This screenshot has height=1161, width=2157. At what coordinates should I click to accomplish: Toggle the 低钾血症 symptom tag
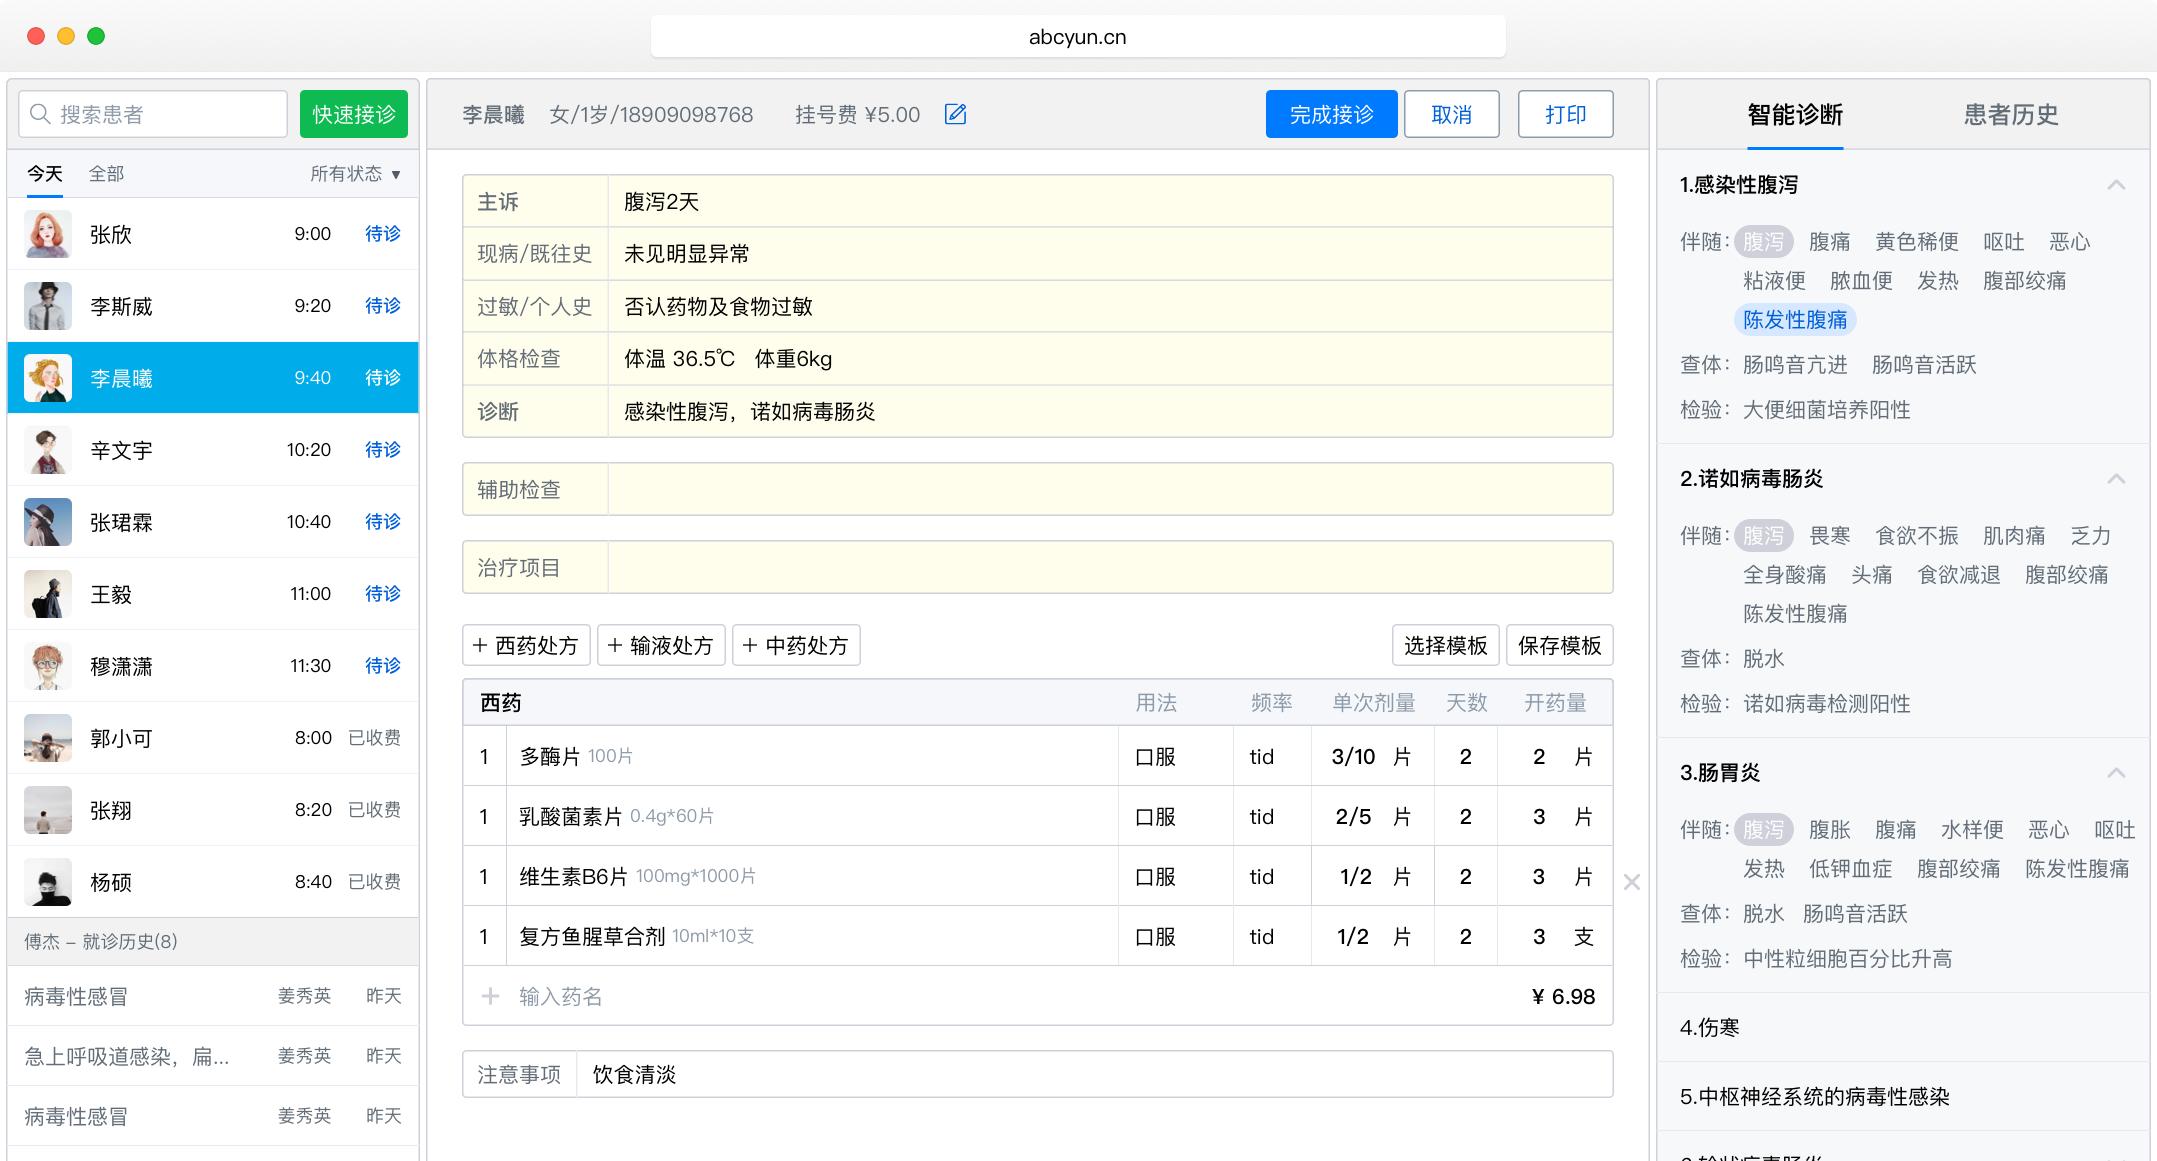point(1850,869)
